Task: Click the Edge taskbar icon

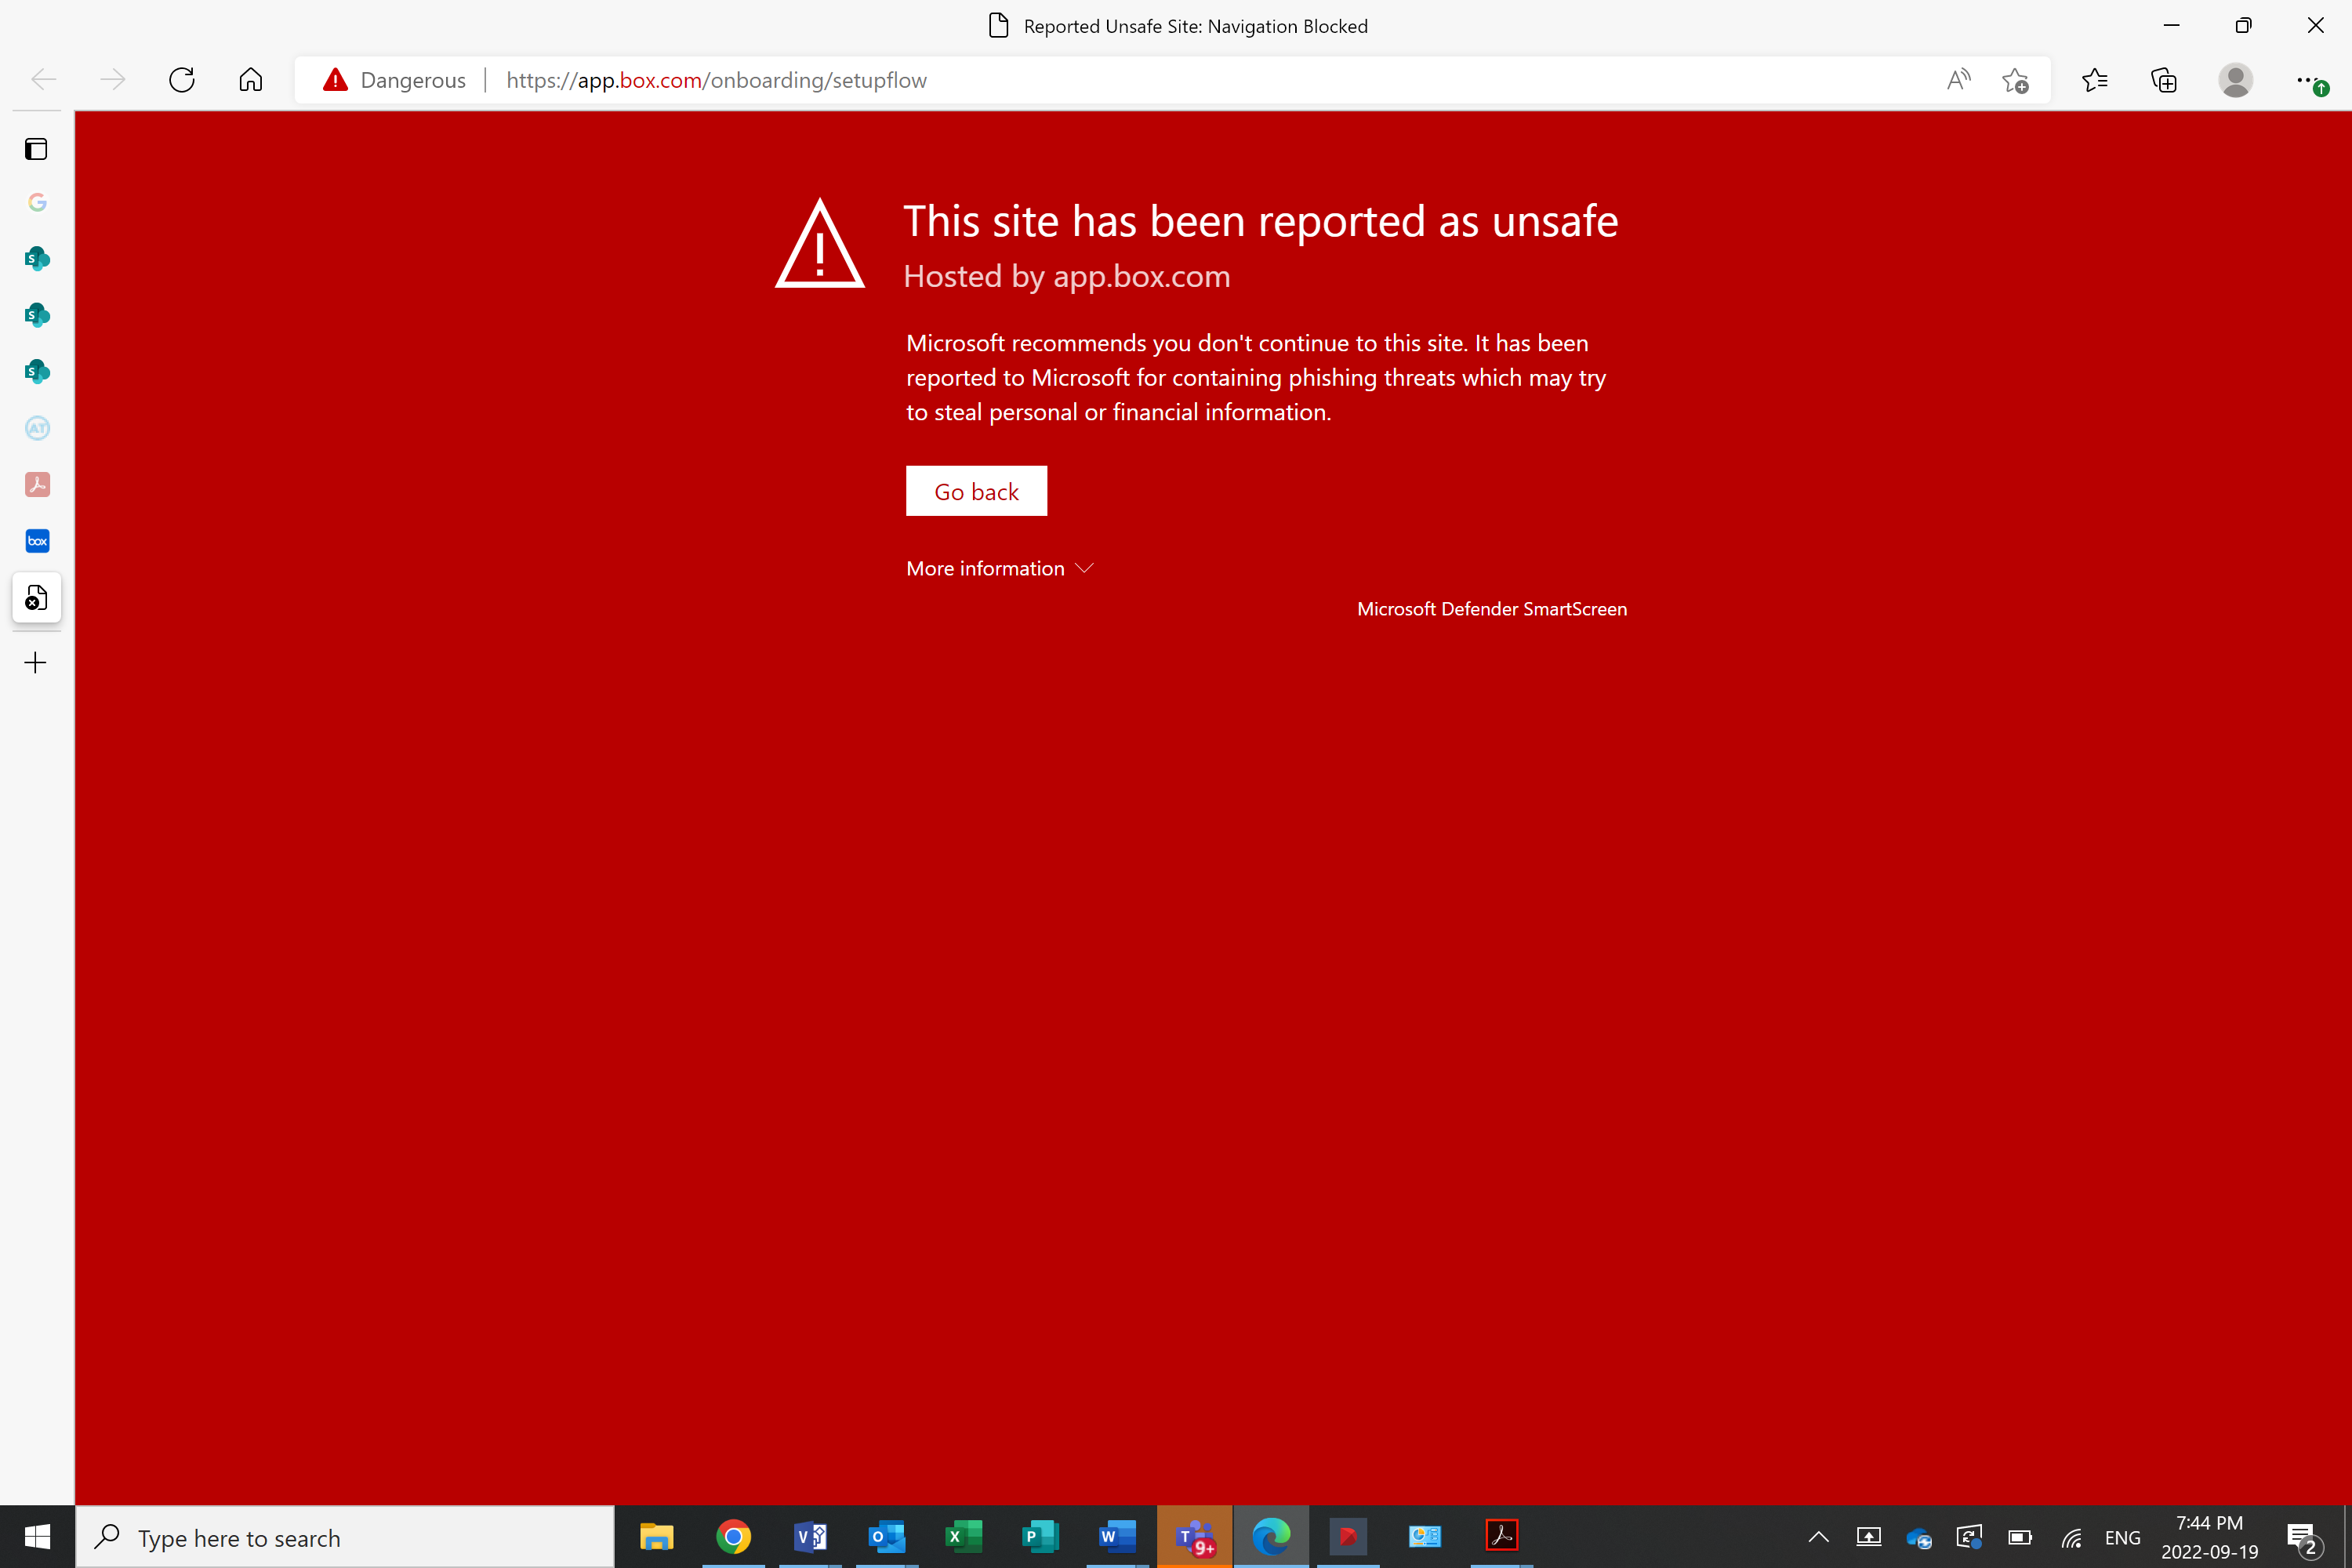Action: [x=1271, y=1537]
